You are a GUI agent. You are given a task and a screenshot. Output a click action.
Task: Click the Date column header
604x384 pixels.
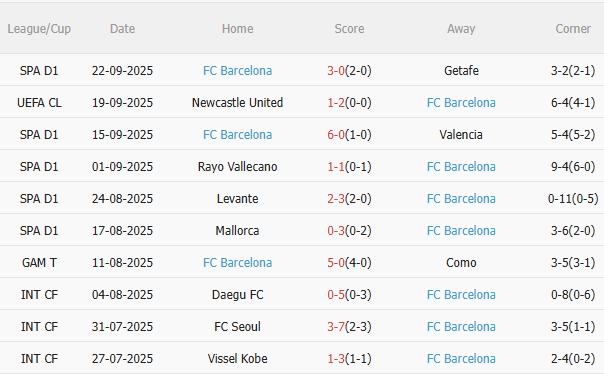point(122,29)
